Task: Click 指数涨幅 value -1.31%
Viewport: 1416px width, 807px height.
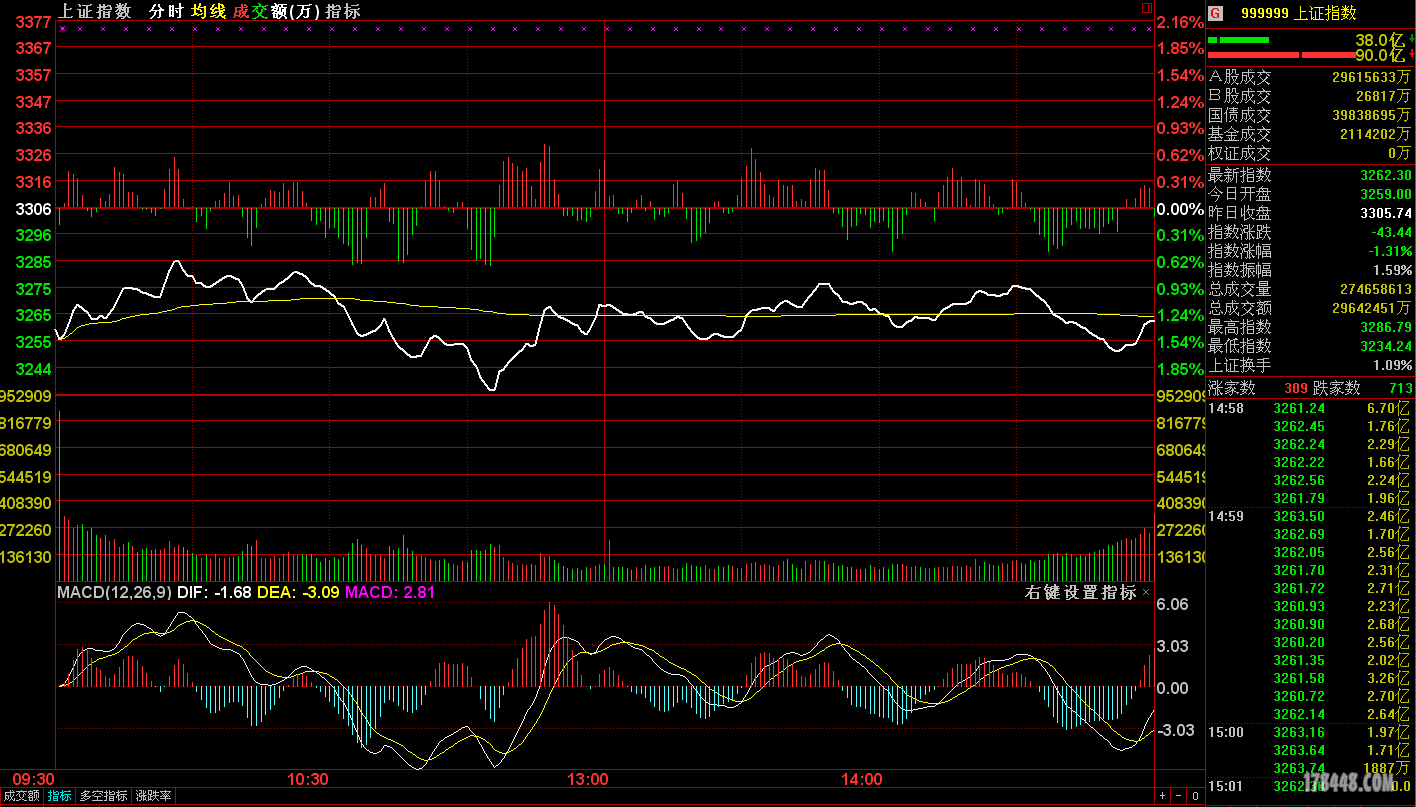Action: [x=1391, y=251]
